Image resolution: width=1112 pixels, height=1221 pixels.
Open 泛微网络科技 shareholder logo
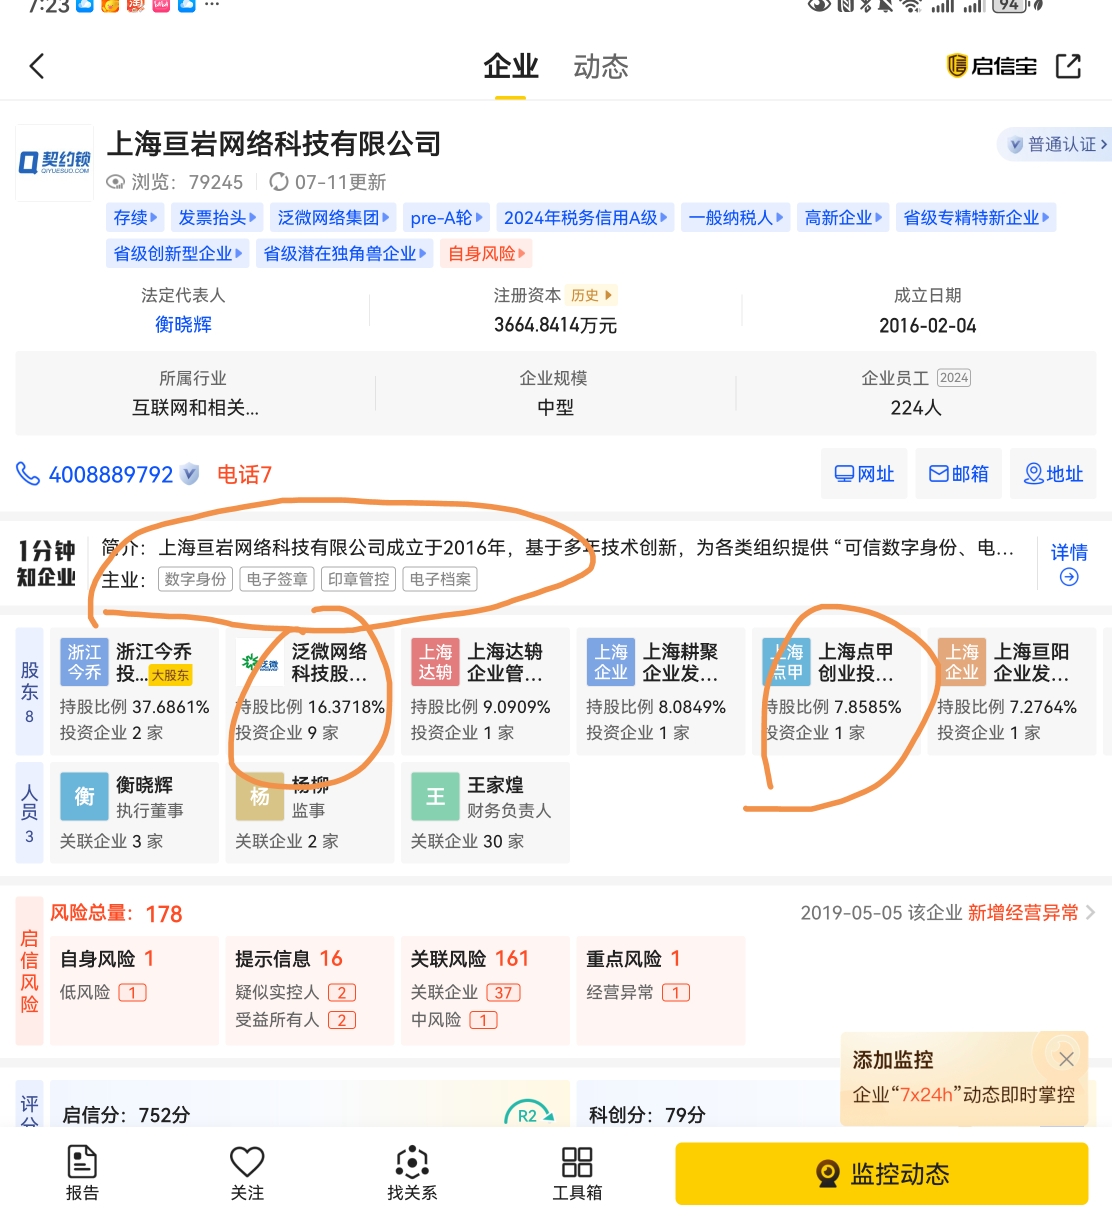pos(260,662)
